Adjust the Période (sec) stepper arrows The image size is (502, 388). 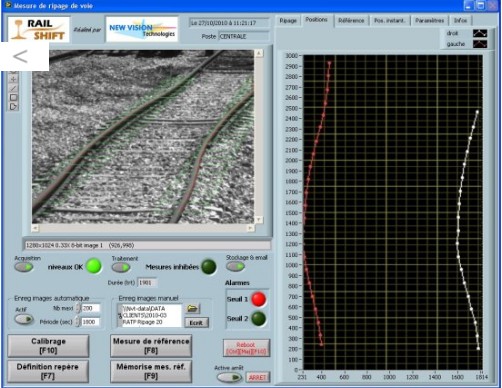pyautogui.click(x=78, y=322)
